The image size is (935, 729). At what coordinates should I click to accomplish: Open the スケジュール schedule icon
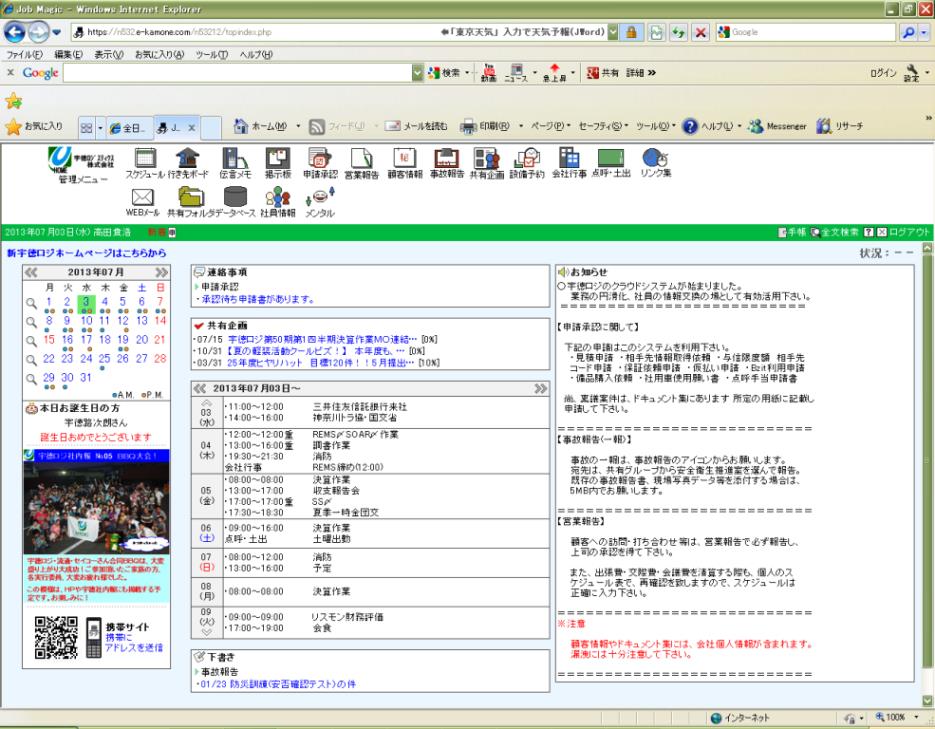[x=148, y=158]
